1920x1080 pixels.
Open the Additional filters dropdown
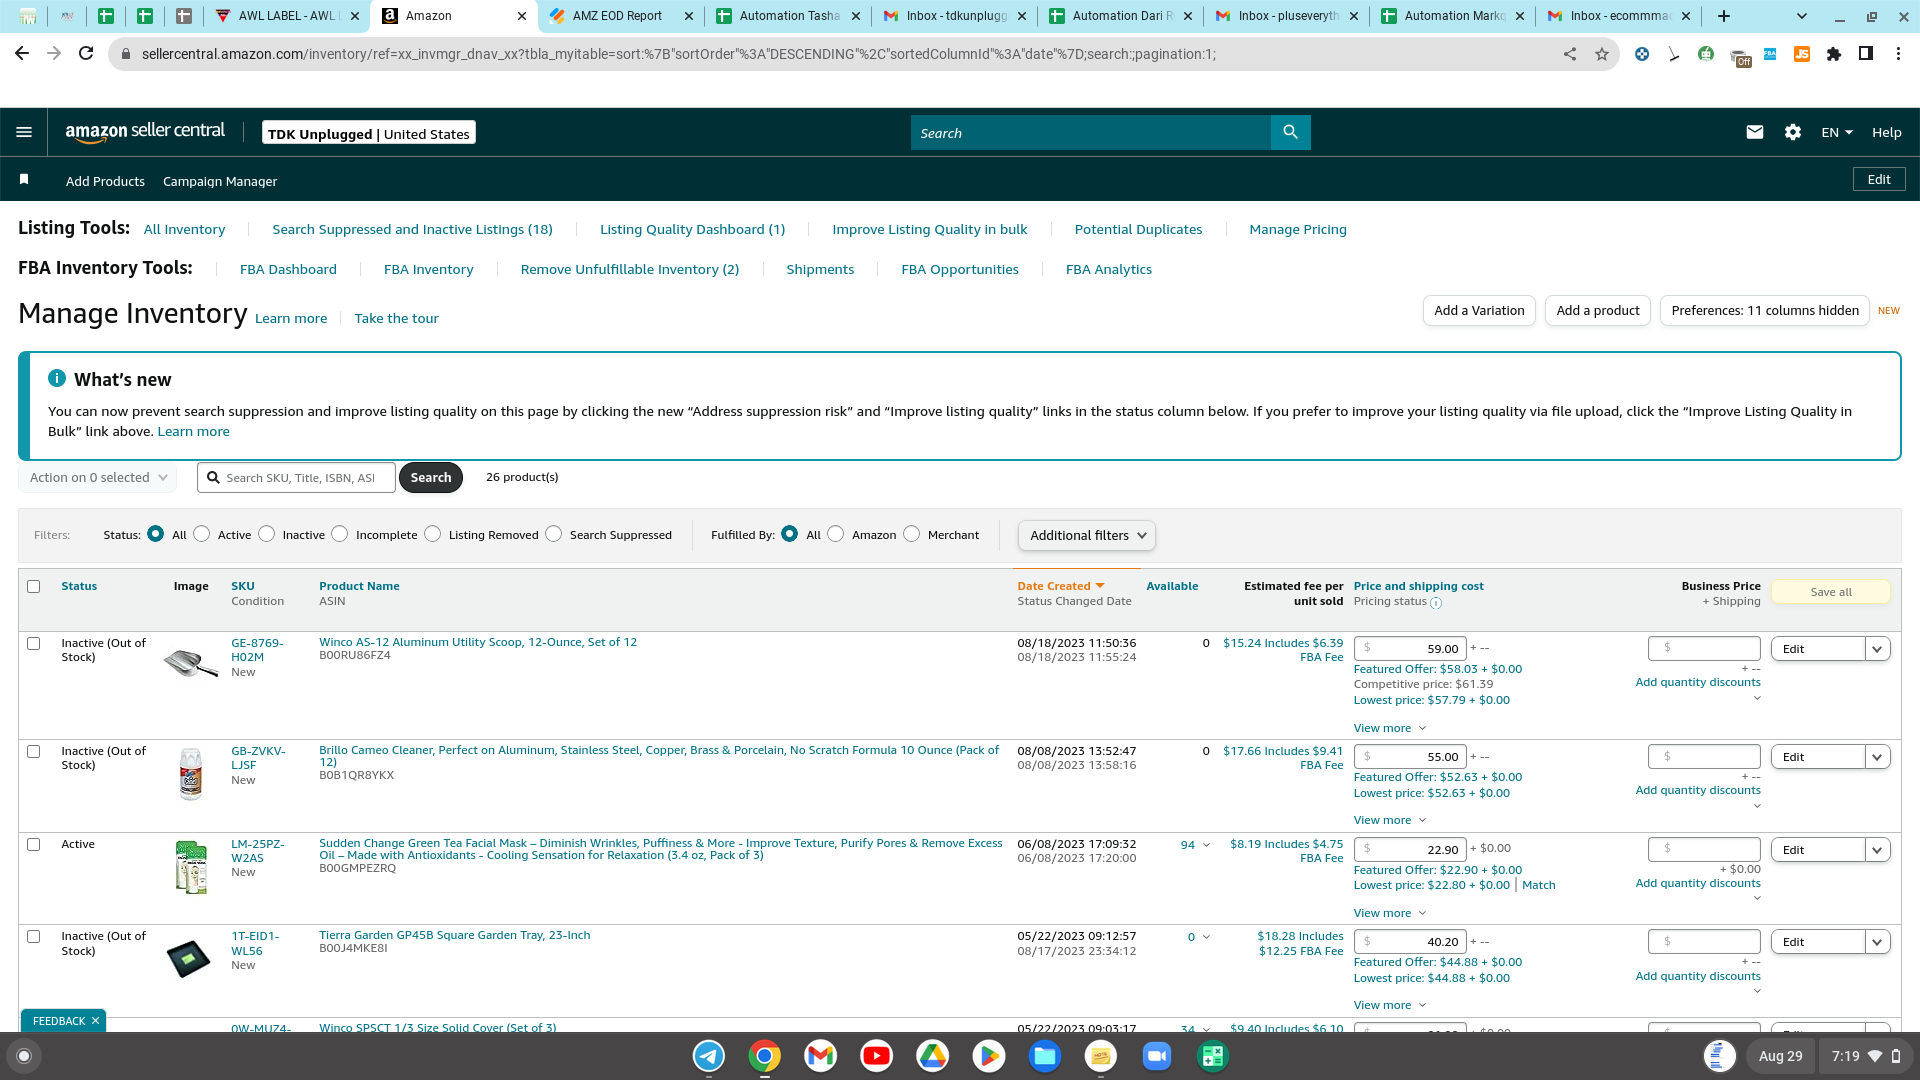[1087, 536]
